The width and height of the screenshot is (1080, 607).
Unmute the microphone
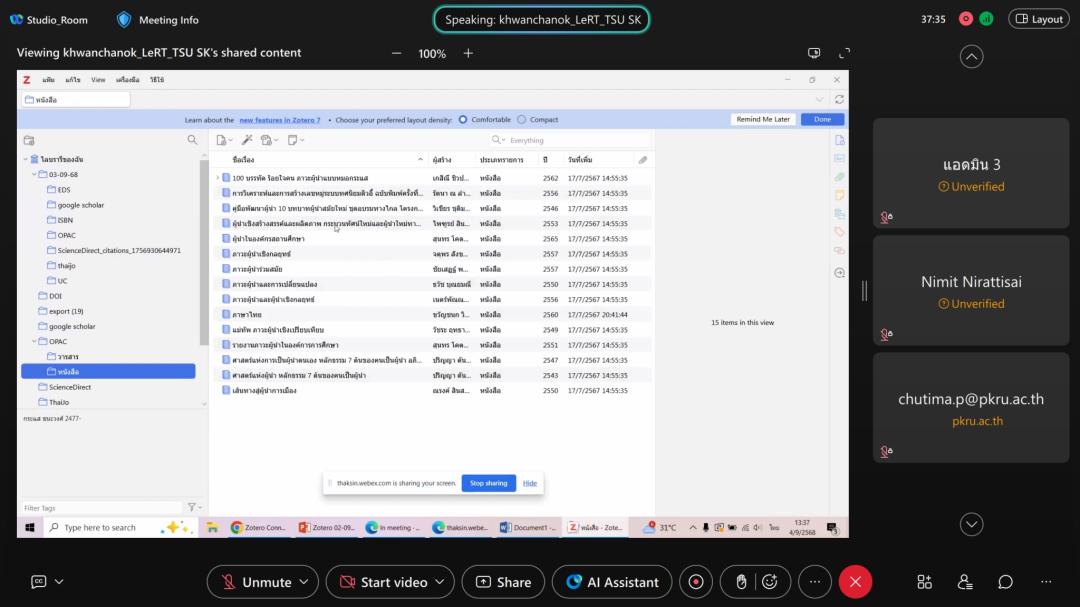256,582
